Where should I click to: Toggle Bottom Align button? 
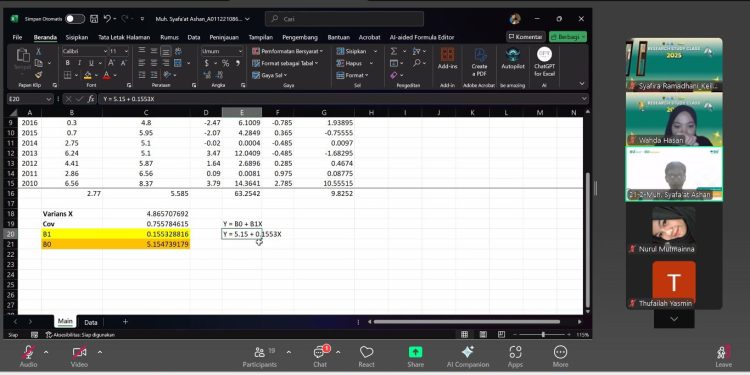coord(165,51)
